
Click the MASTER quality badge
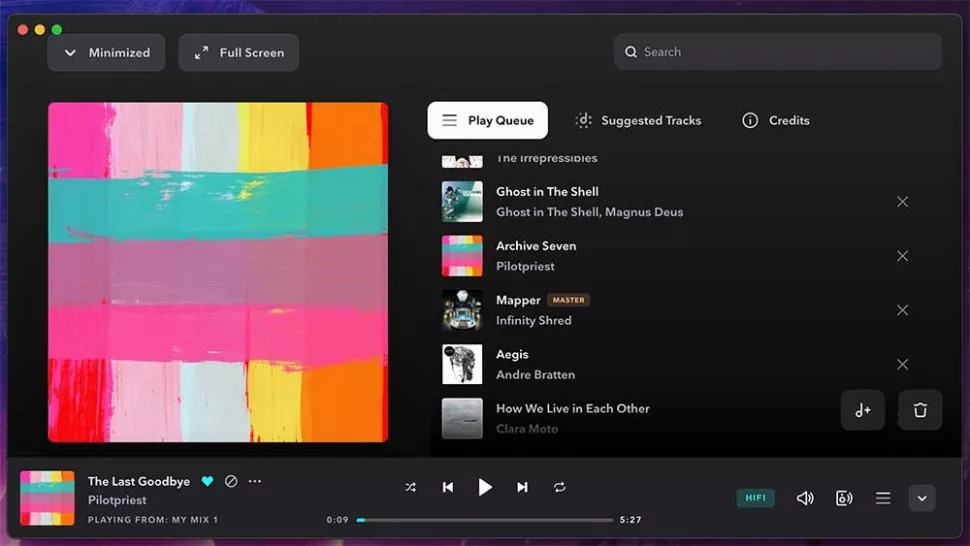[569, 300]
